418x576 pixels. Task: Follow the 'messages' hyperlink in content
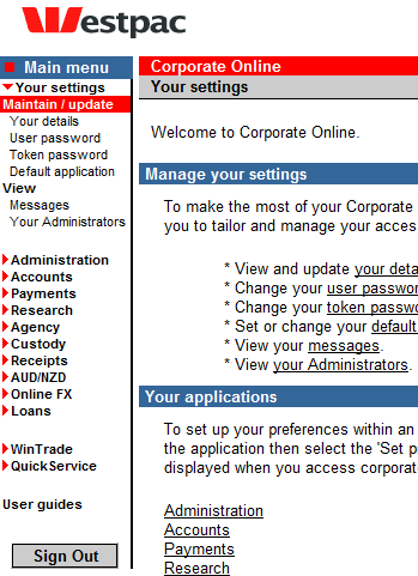[343, 346]
